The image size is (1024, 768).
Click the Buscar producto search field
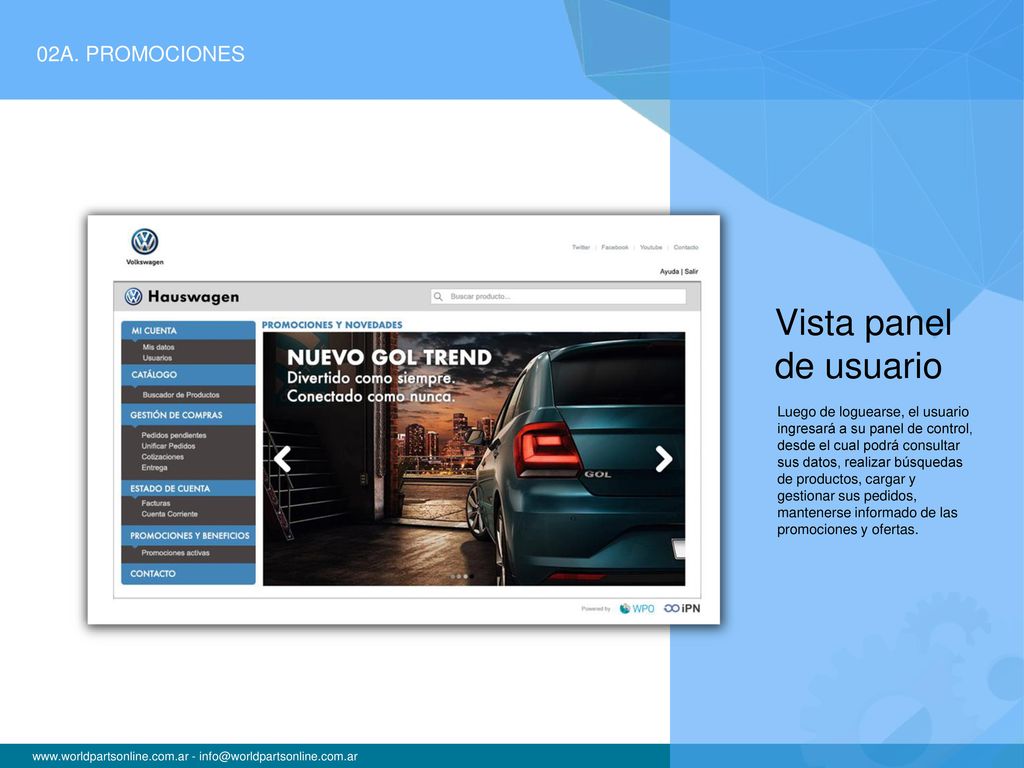[x=558, y=296]
